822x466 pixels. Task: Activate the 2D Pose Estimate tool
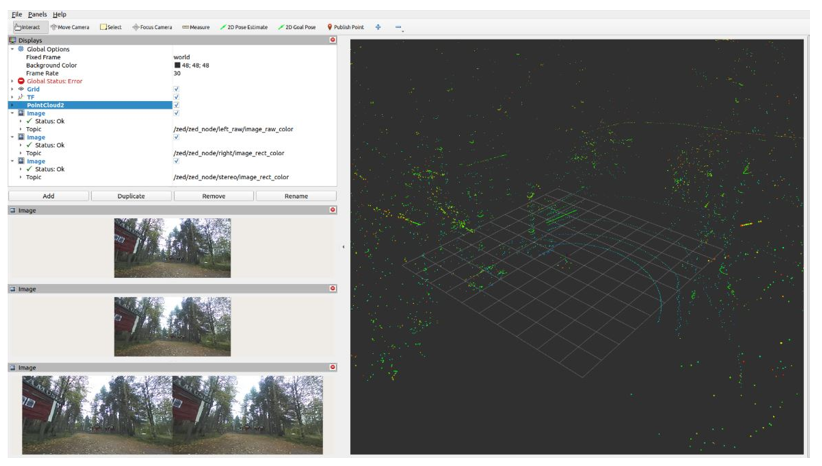[x=244, y=27]
